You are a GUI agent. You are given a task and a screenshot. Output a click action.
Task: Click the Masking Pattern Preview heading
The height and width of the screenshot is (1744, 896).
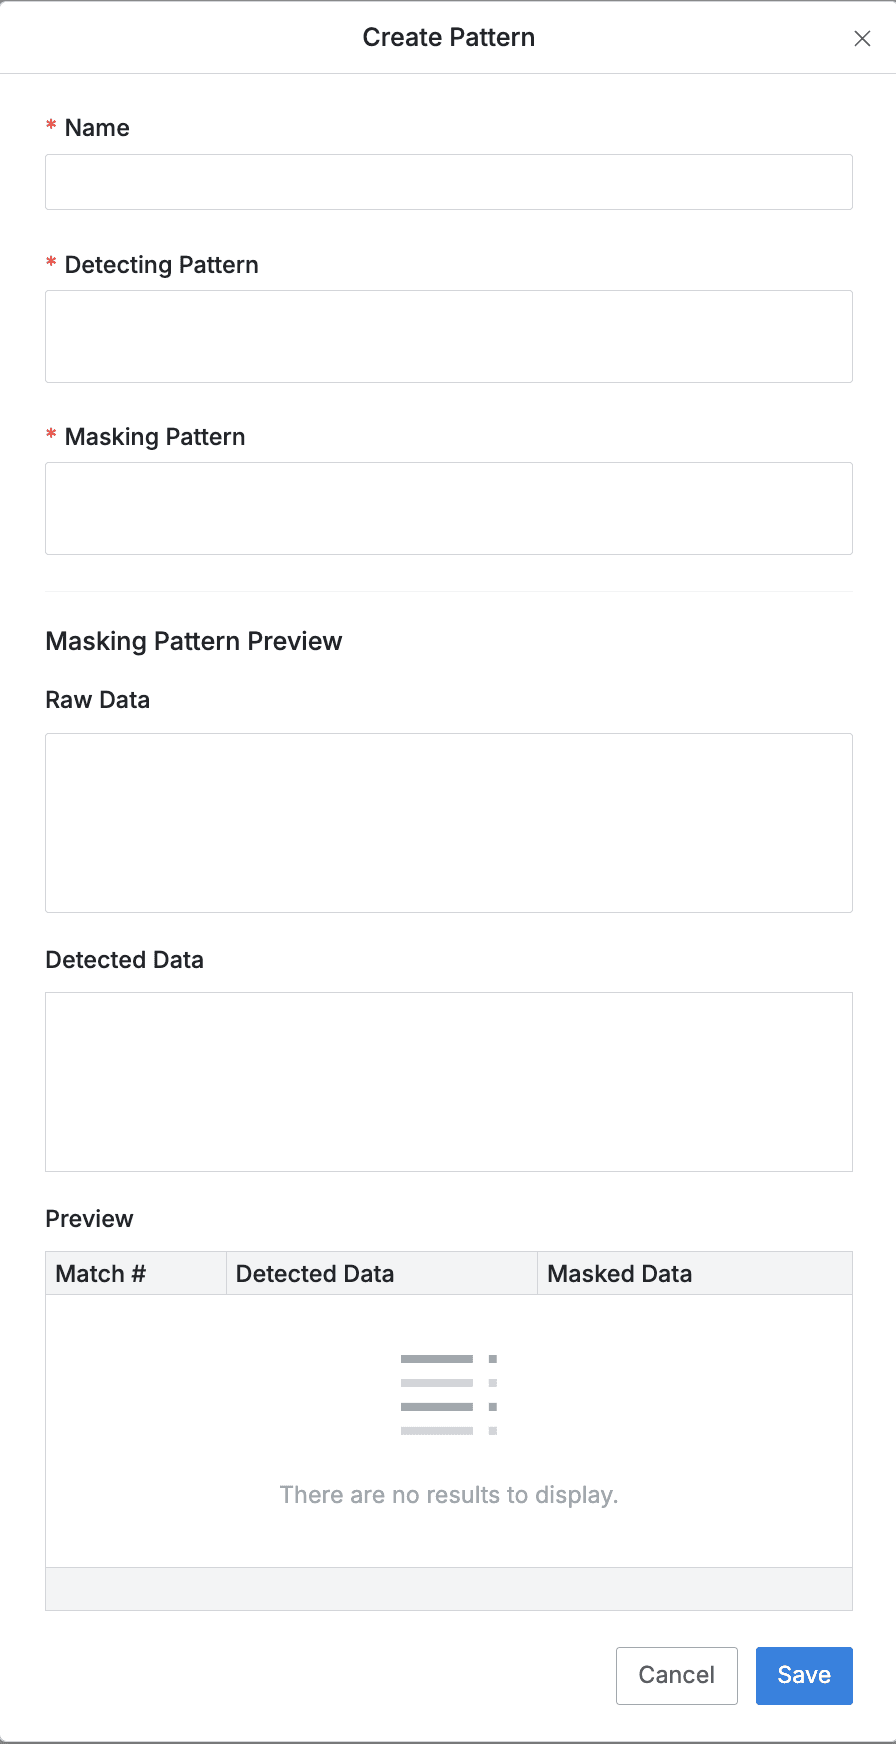coord(193,641)
